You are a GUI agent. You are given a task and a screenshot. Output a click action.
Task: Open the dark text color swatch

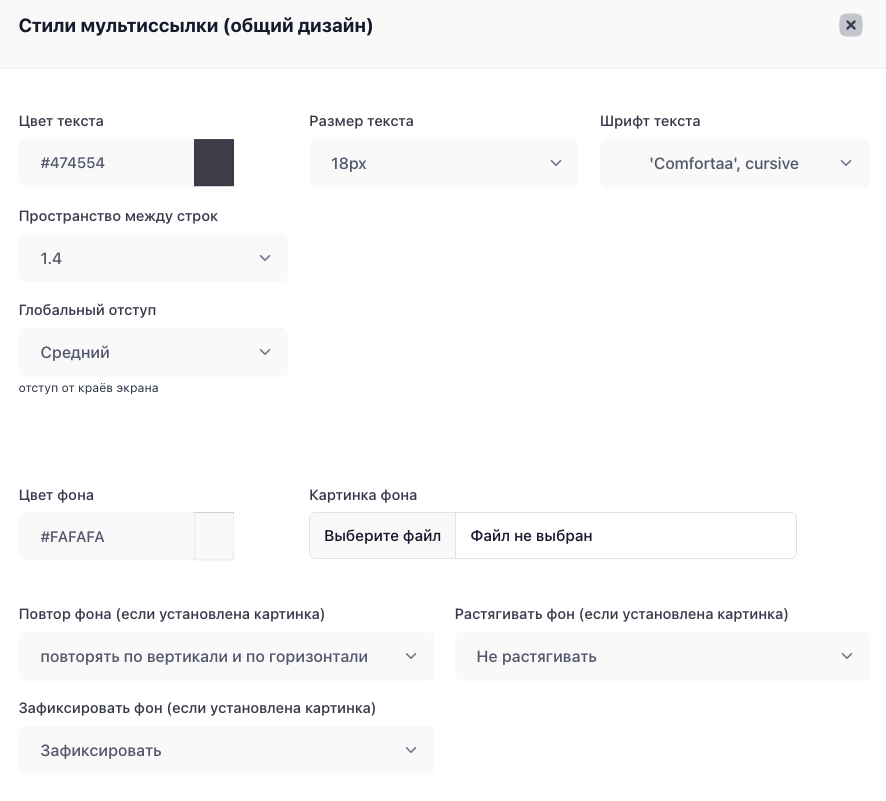pos(214,163)
